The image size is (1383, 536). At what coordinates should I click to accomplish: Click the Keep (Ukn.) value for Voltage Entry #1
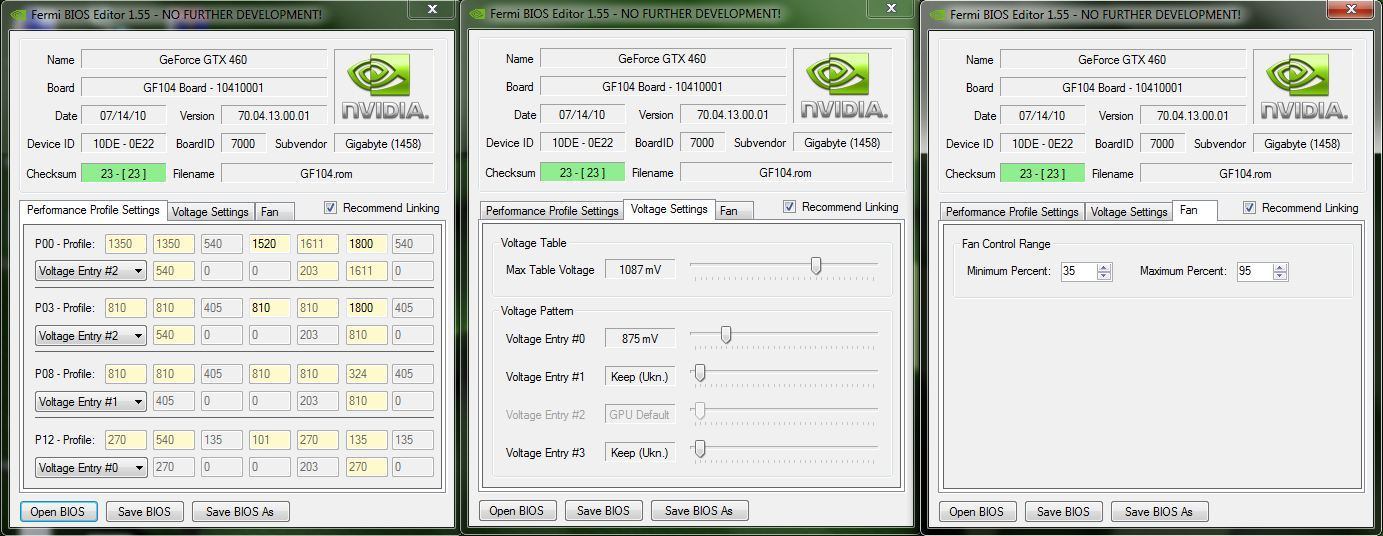coord(639,376)
